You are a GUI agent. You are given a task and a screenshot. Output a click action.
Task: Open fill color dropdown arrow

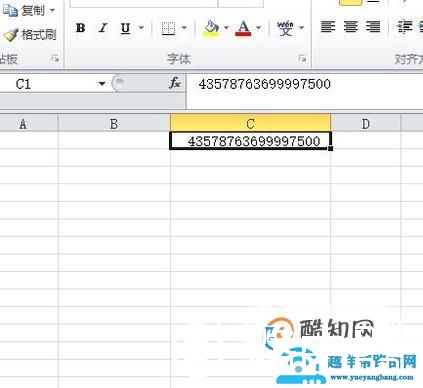[x=226, y=28]
